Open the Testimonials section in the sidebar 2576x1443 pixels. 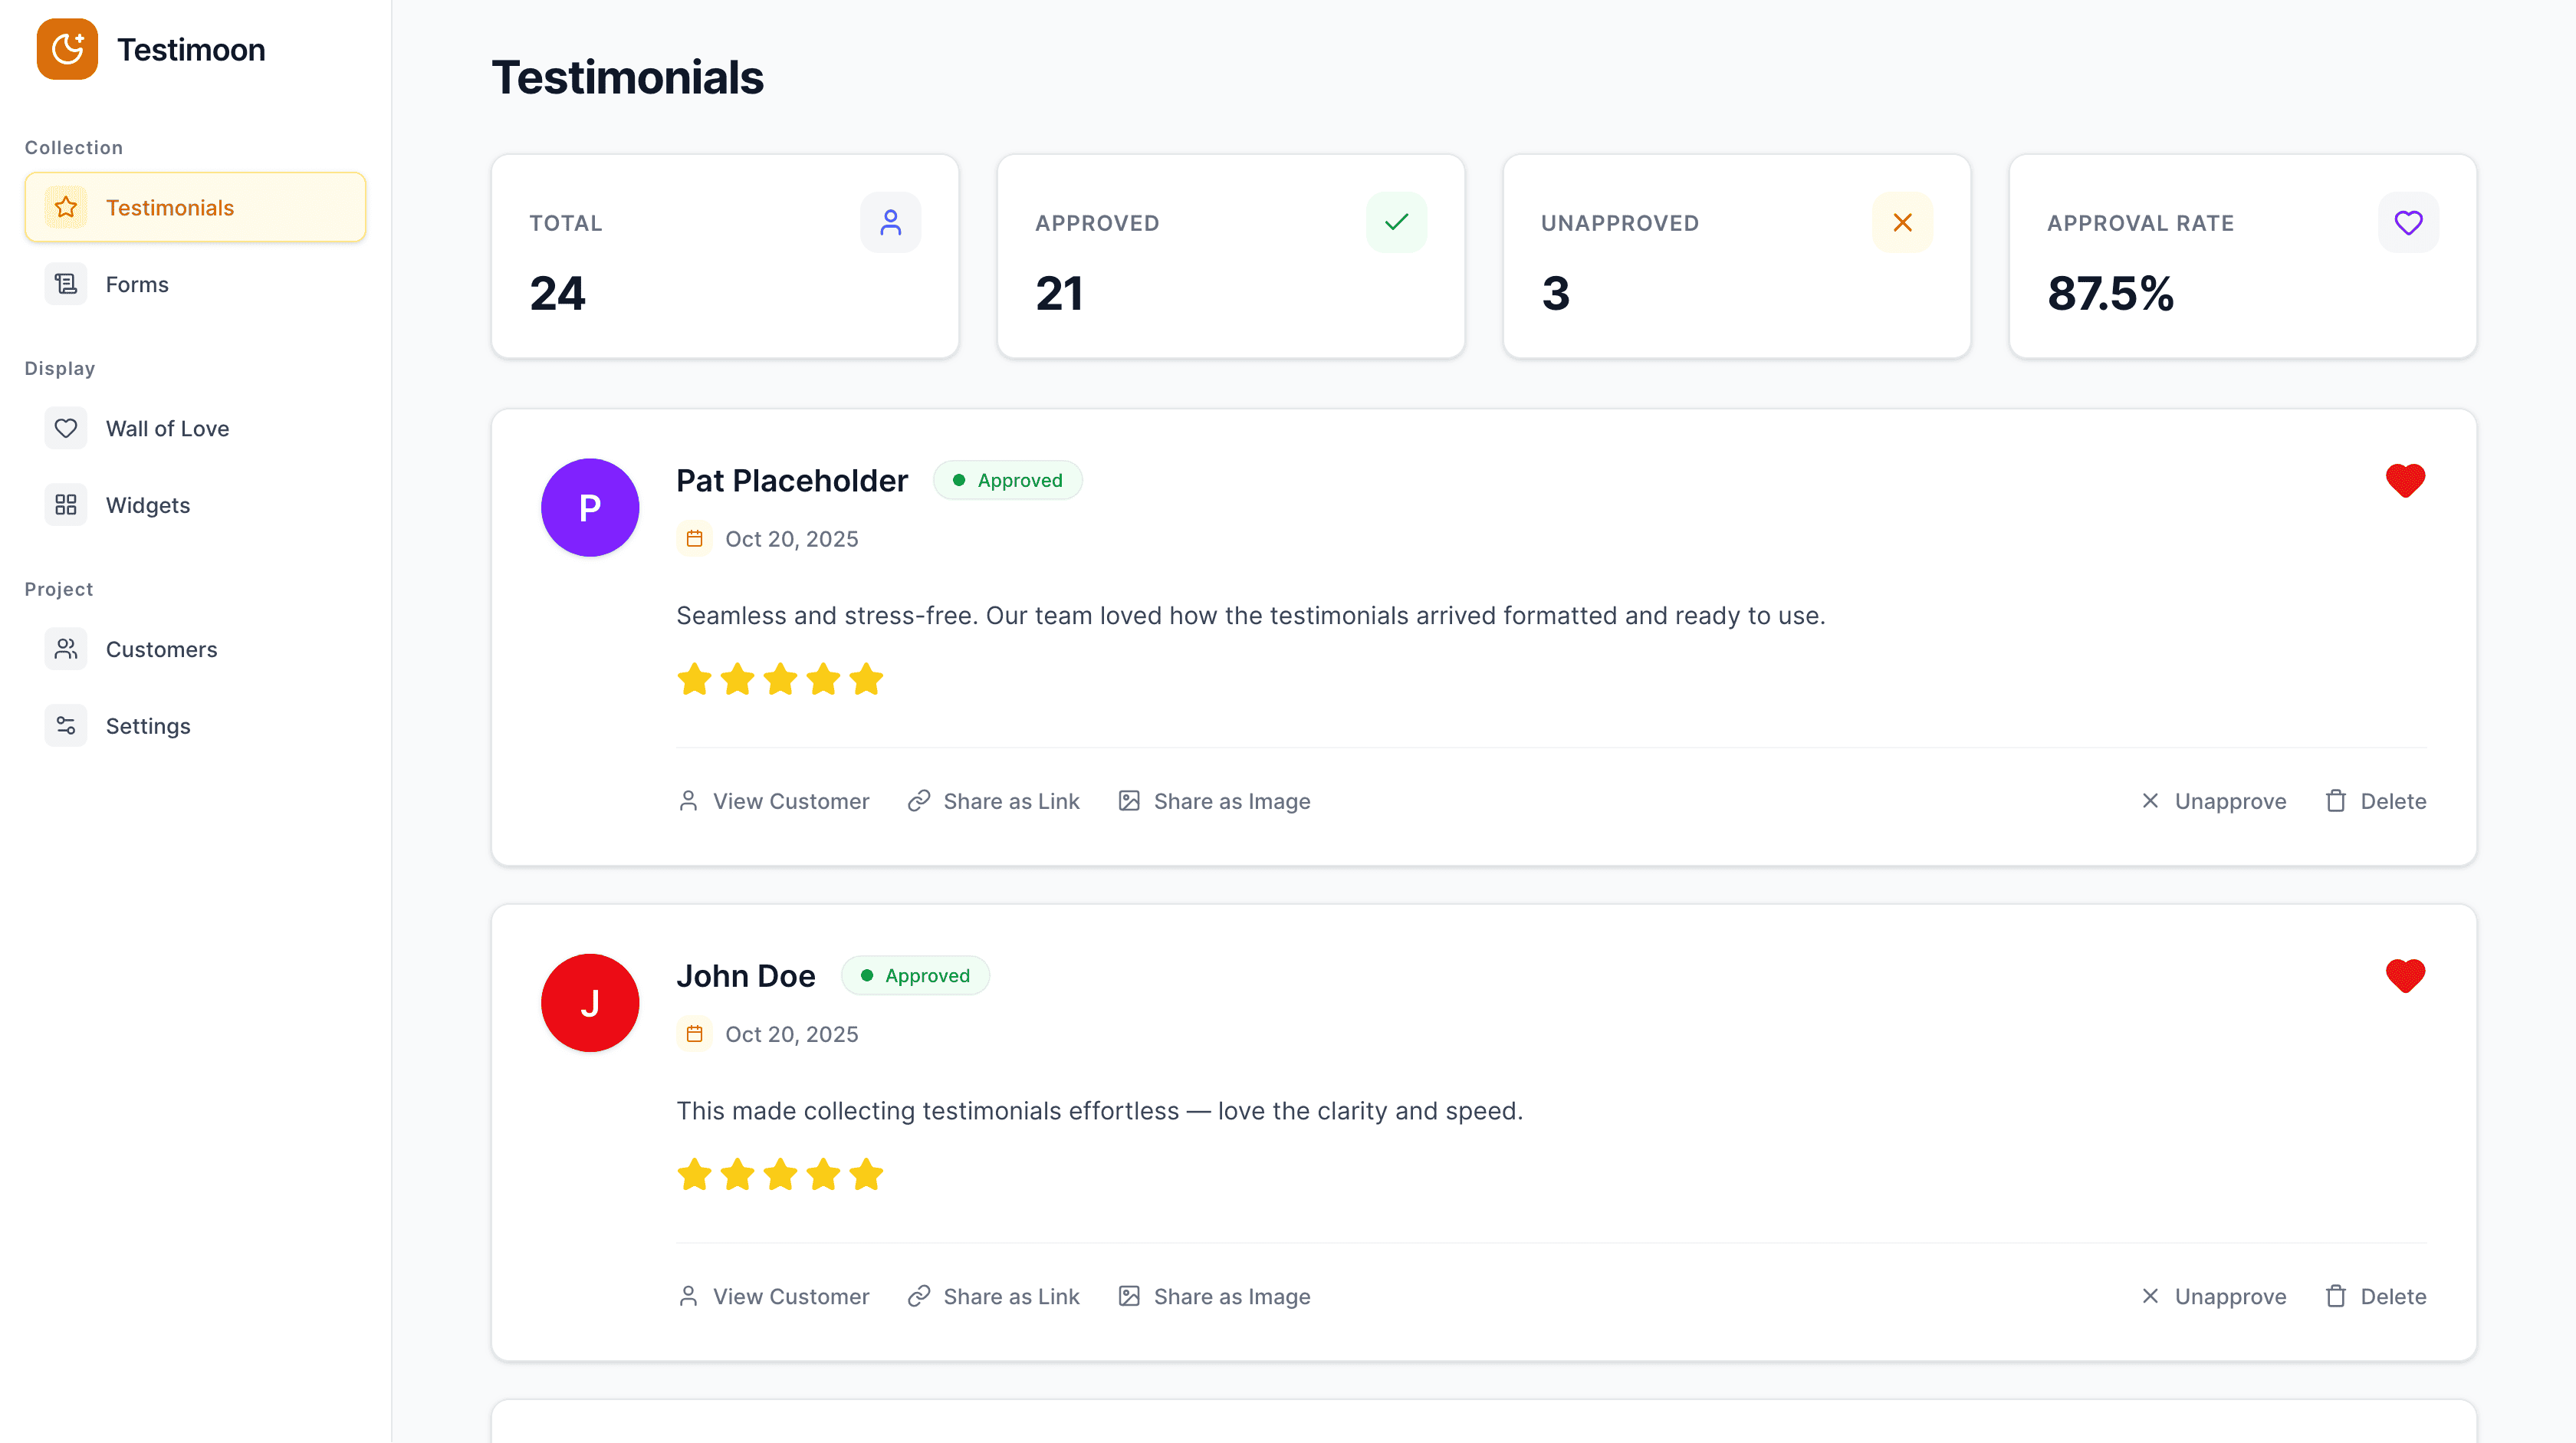170,207
